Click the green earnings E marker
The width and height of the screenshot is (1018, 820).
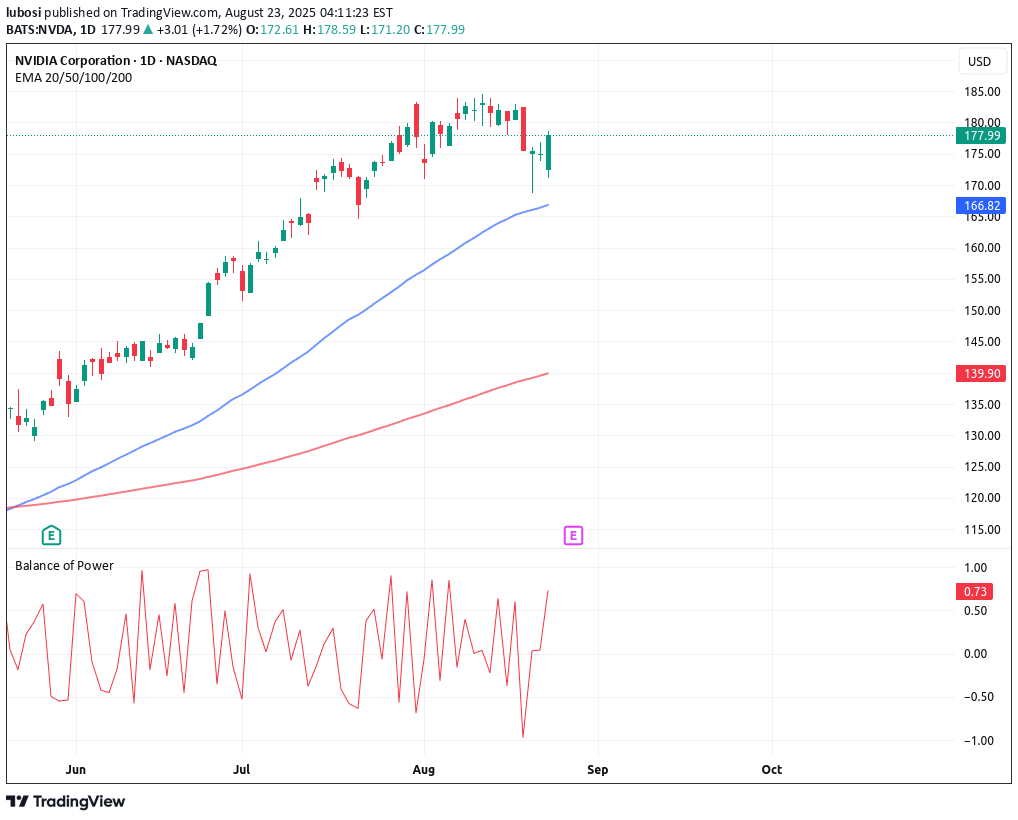(x=51, y=536)
